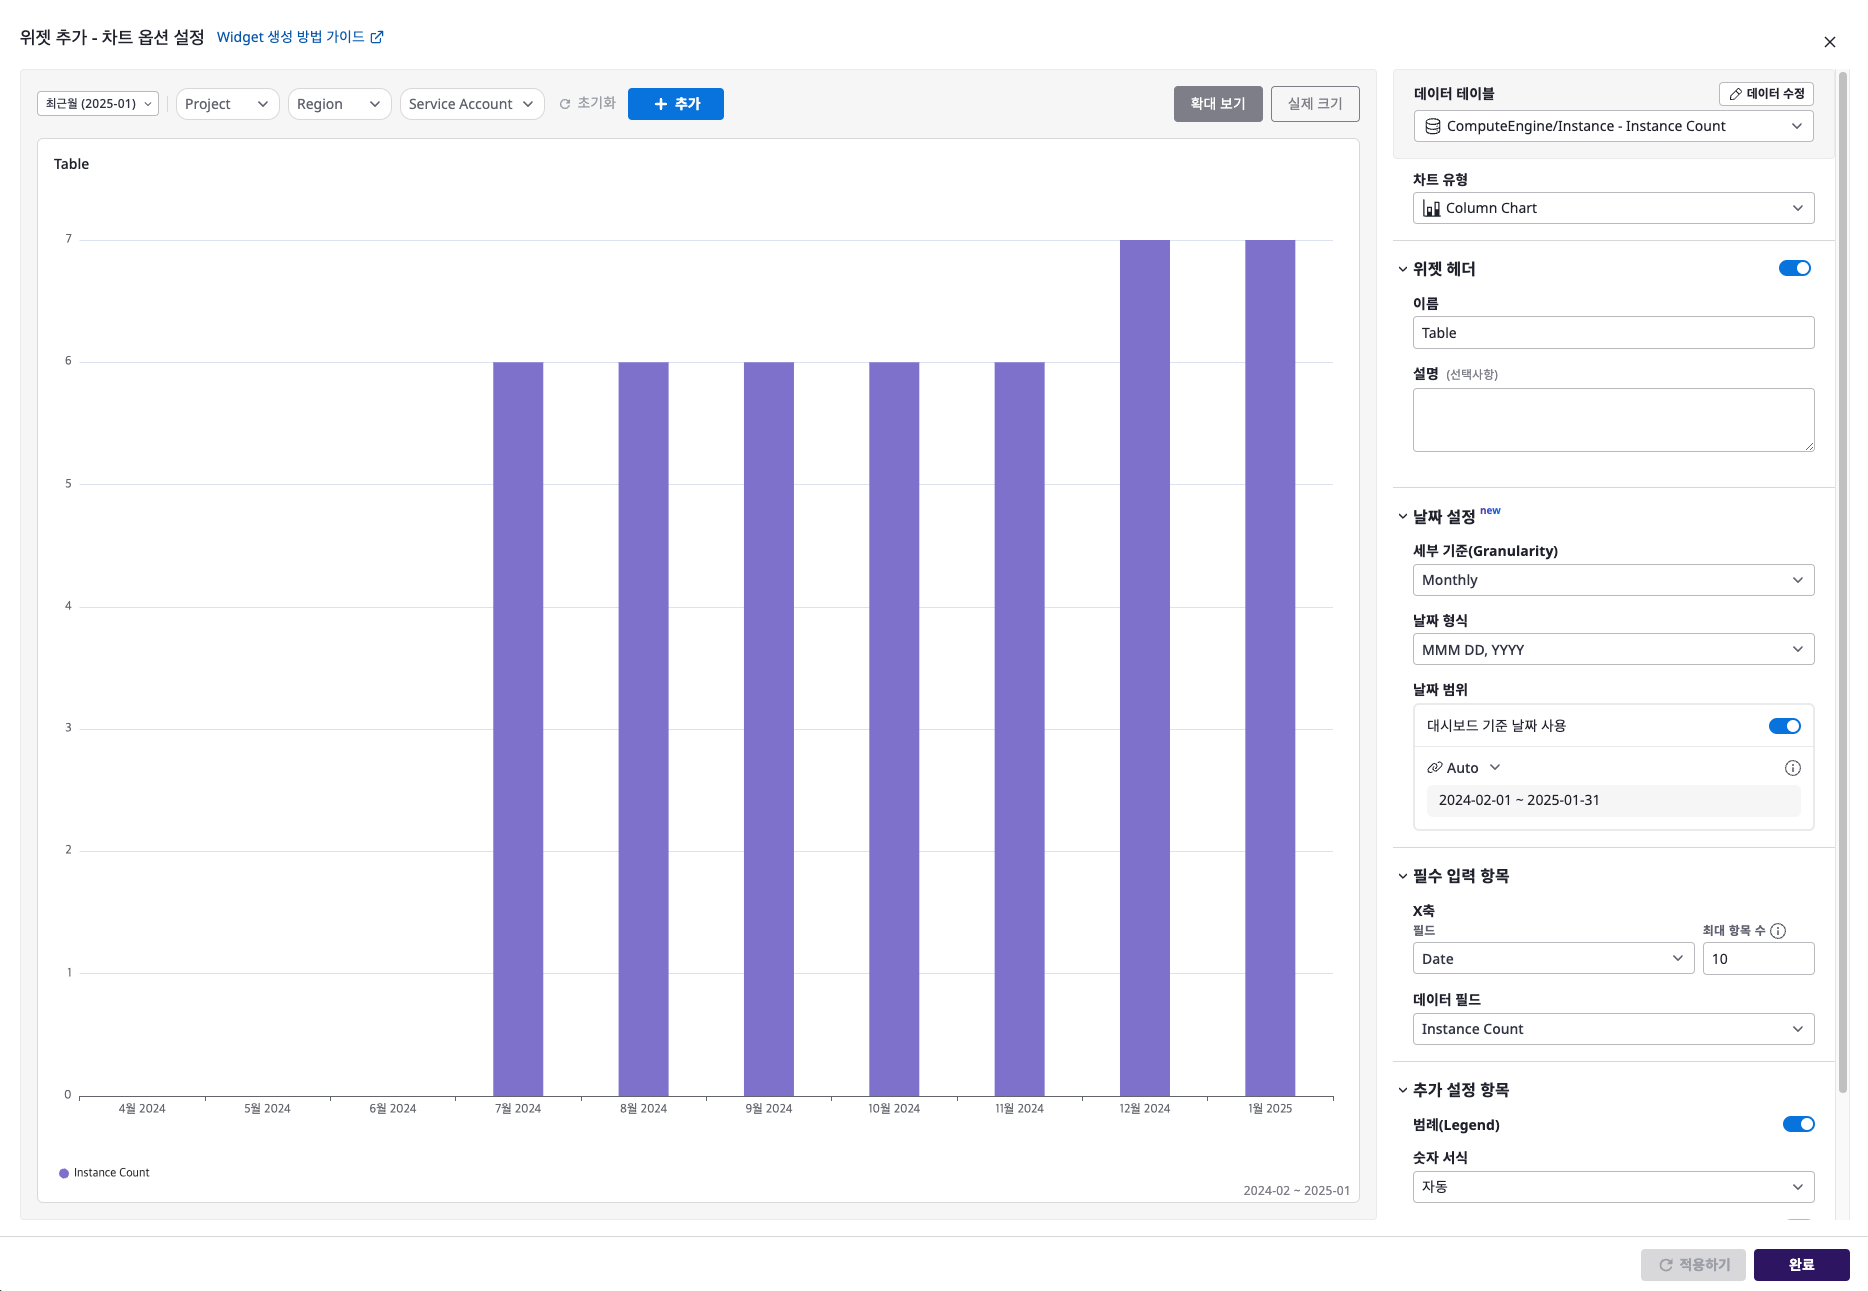Screen dimensions: 1868x1291
Task: Click the info icon beside 최대 항목 수
Action: point(1778,931)
